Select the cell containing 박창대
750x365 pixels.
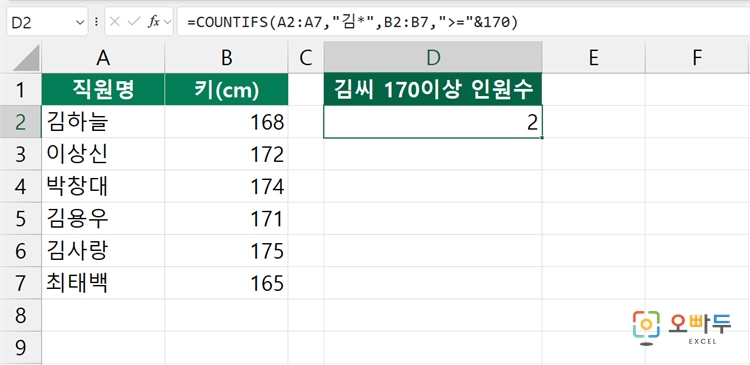pos(103,187)
